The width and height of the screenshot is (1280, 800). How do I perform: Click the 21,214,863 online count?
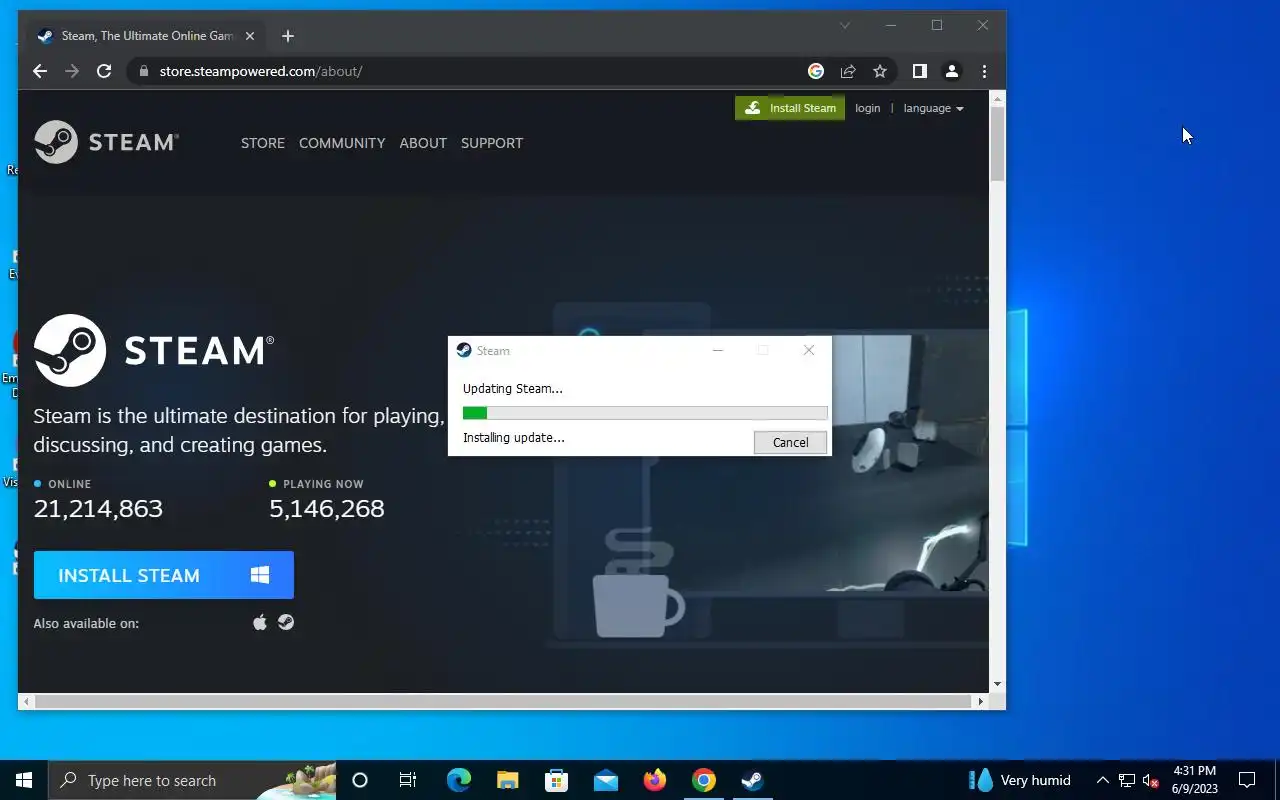coord(98,508)
